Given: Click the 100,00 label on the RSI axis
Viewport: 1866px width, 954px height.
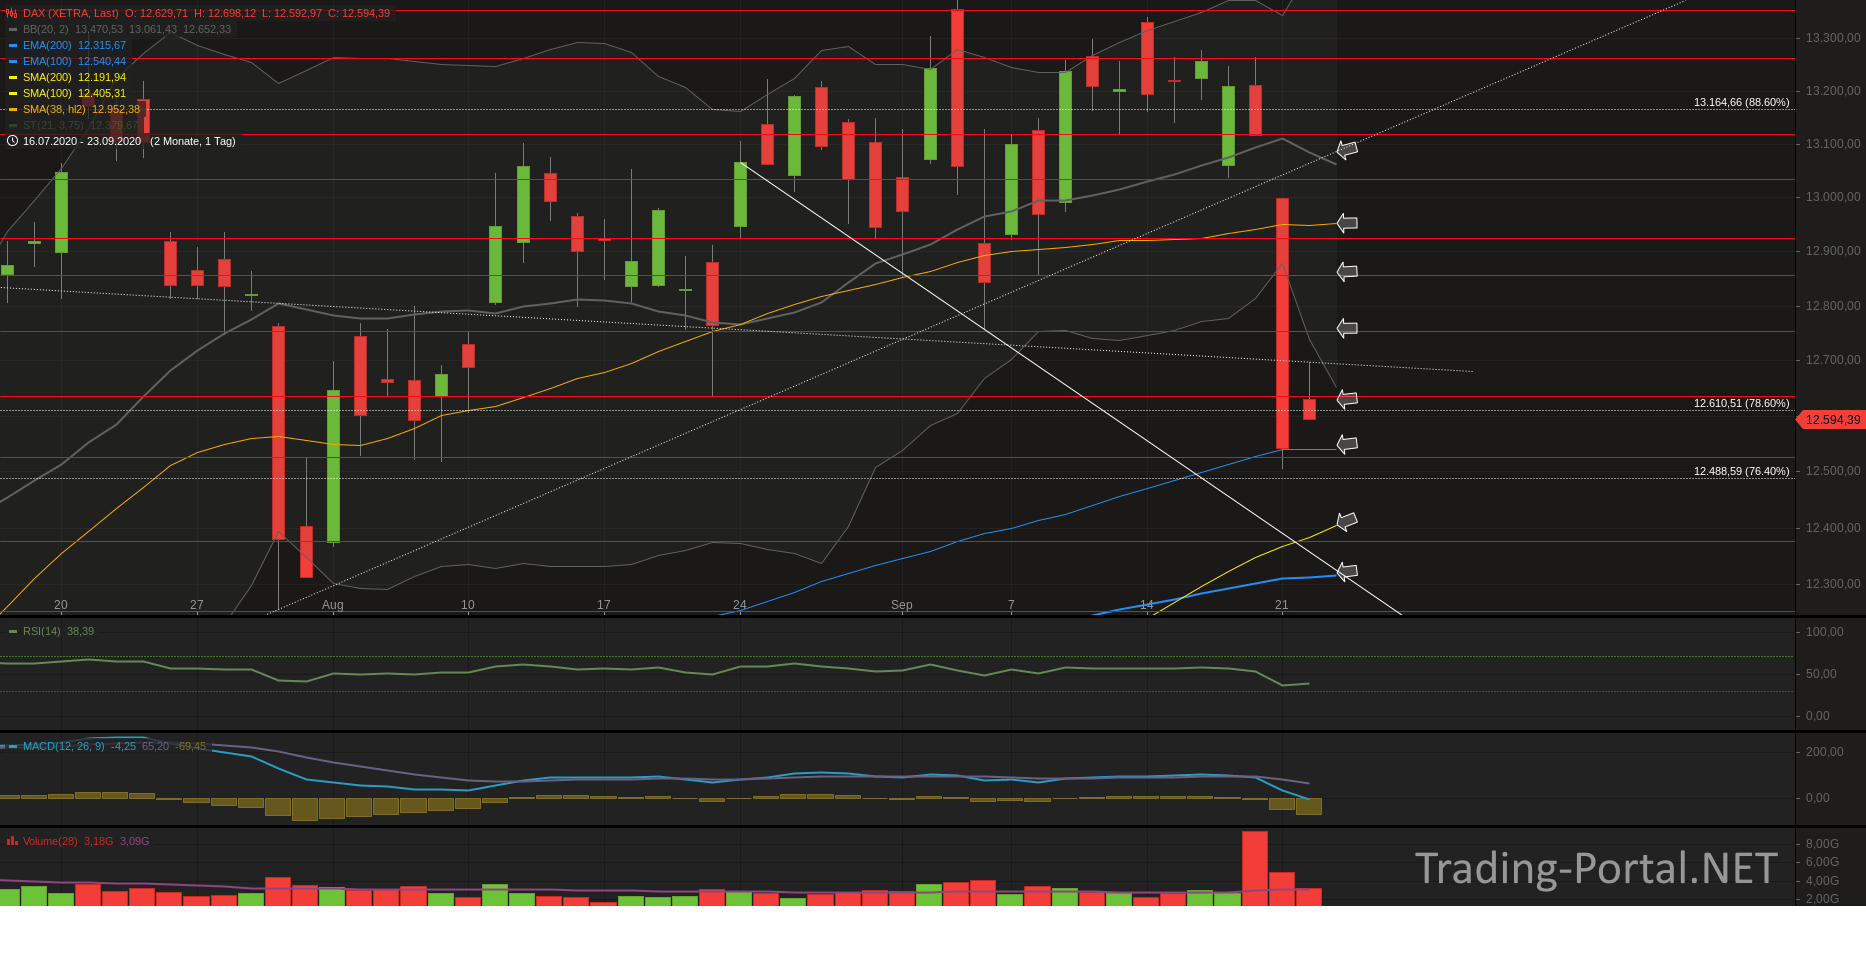Looking at the screenshot, I should pos(1825,632).
